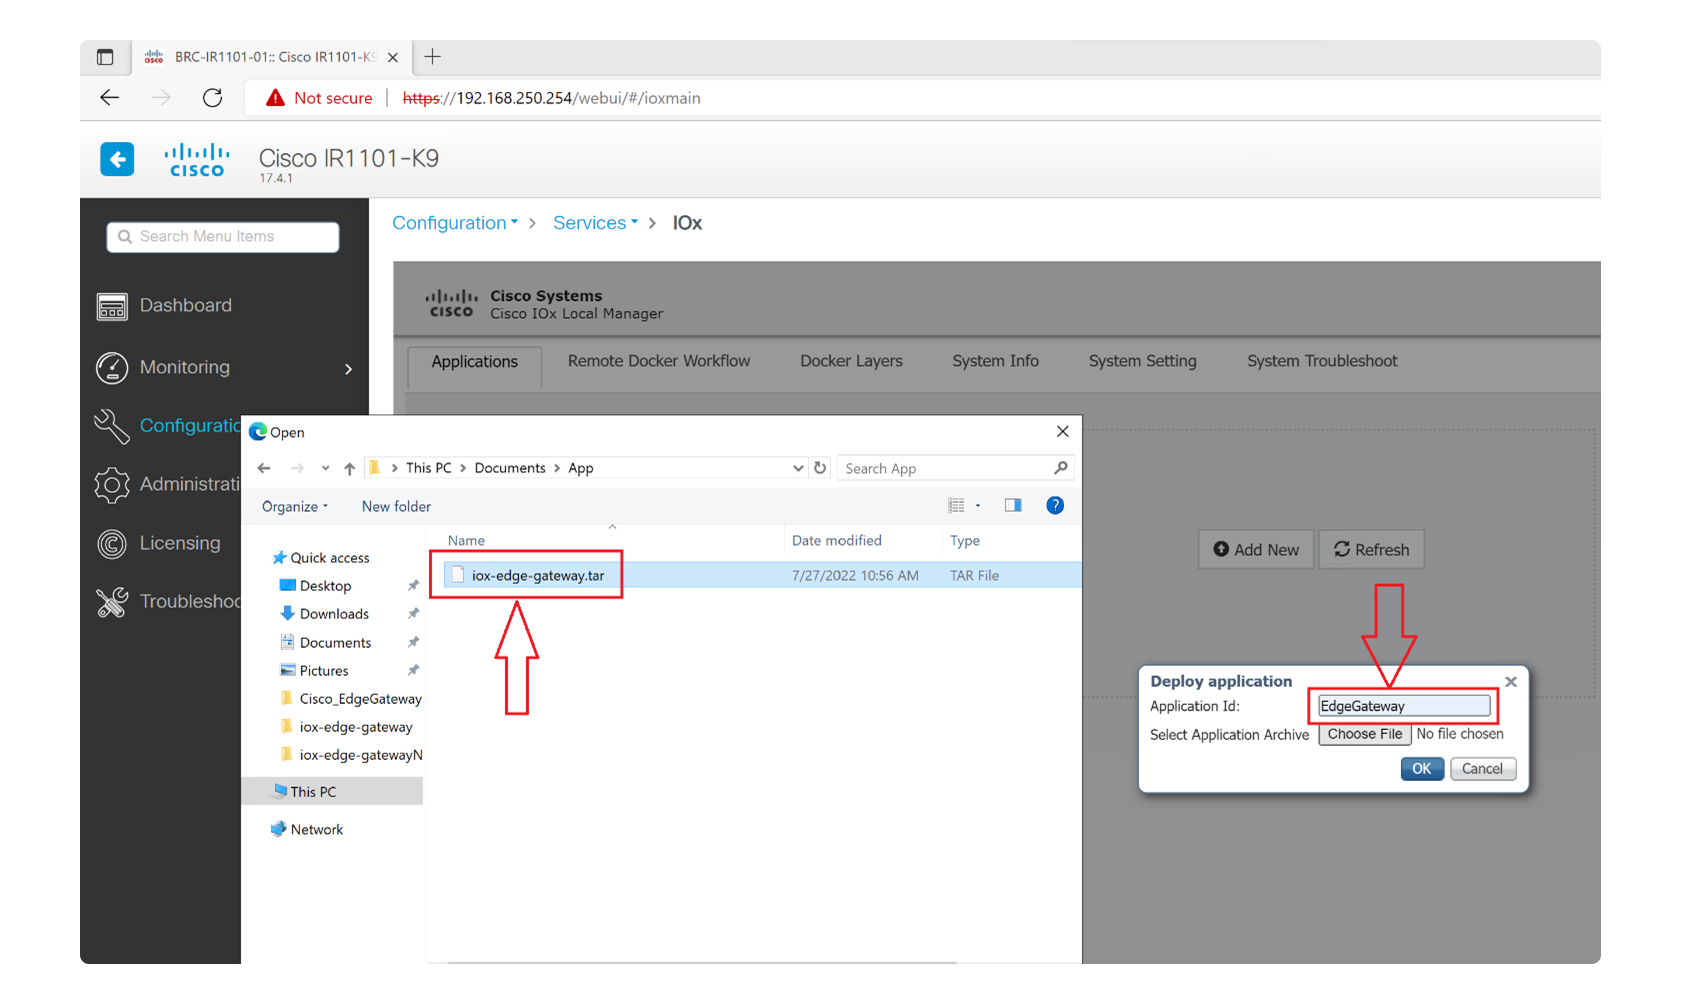Click the Application Id text field

tap(1402, 706)
